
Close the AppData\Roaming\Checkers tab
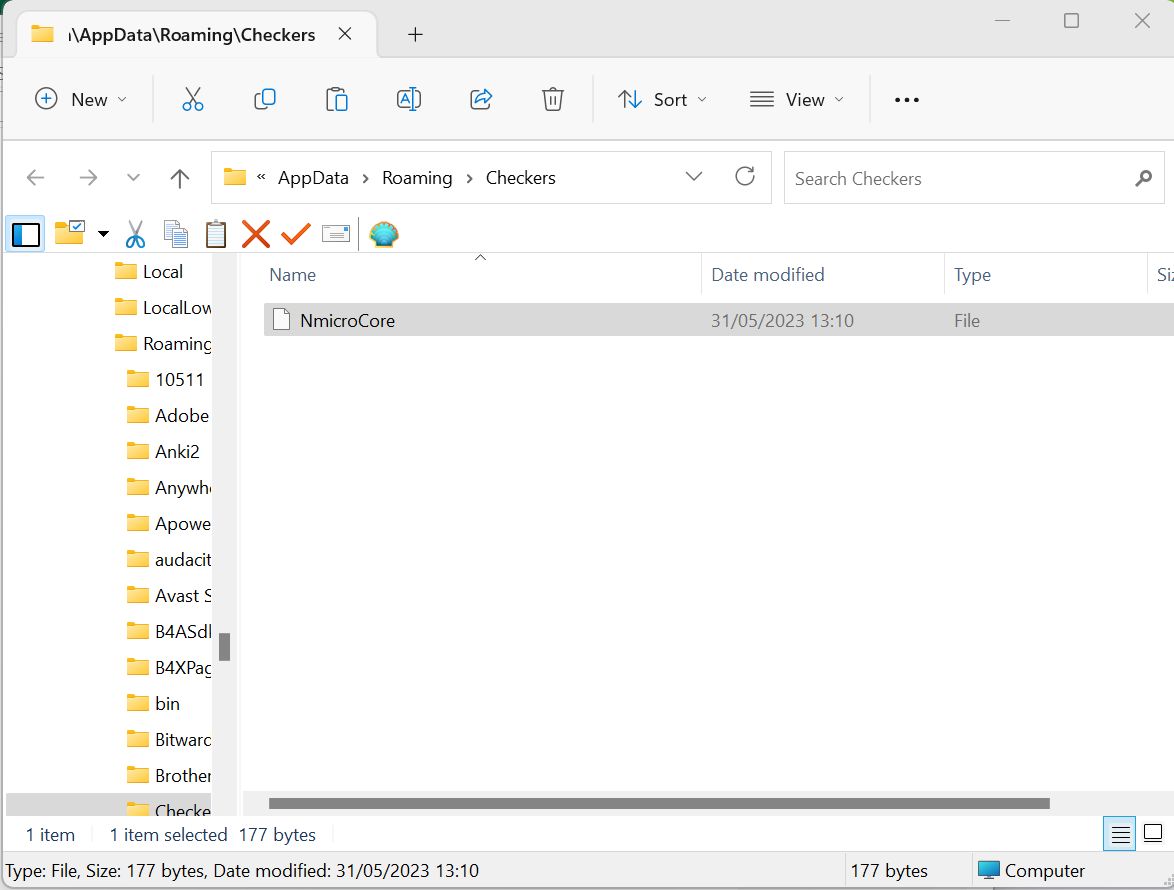pos(344,34)
